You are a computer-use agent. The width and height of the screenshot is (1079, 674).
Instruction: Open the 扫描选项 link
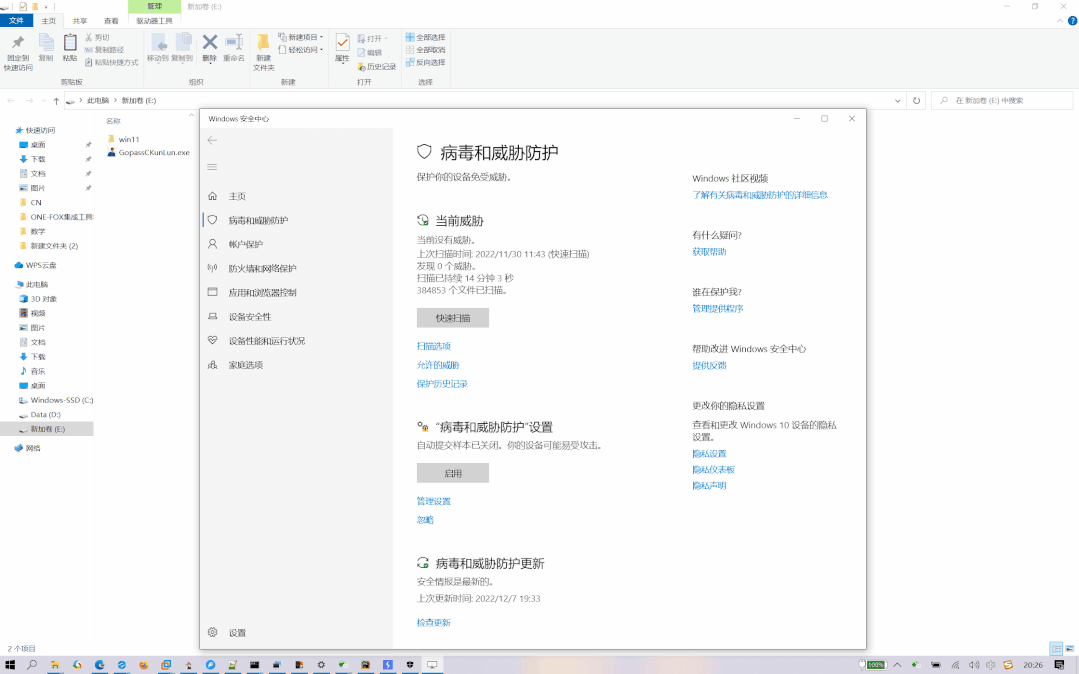[x=434, y=346]
